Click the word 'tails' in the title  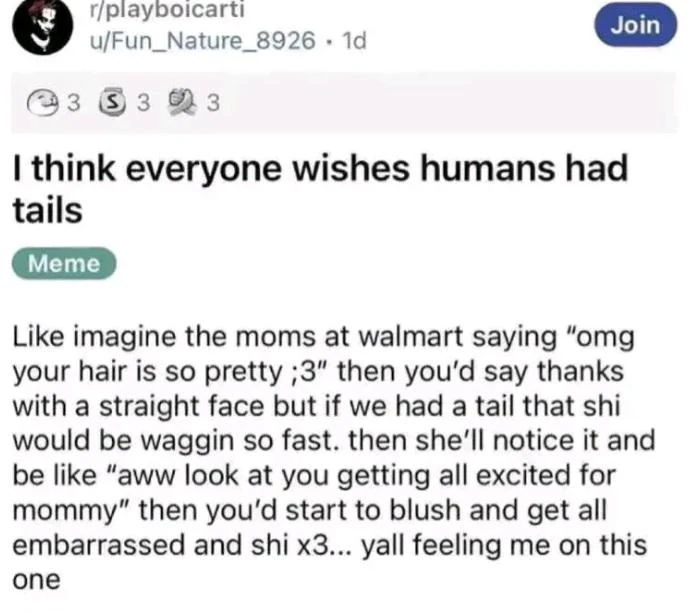tap(47, 211)
